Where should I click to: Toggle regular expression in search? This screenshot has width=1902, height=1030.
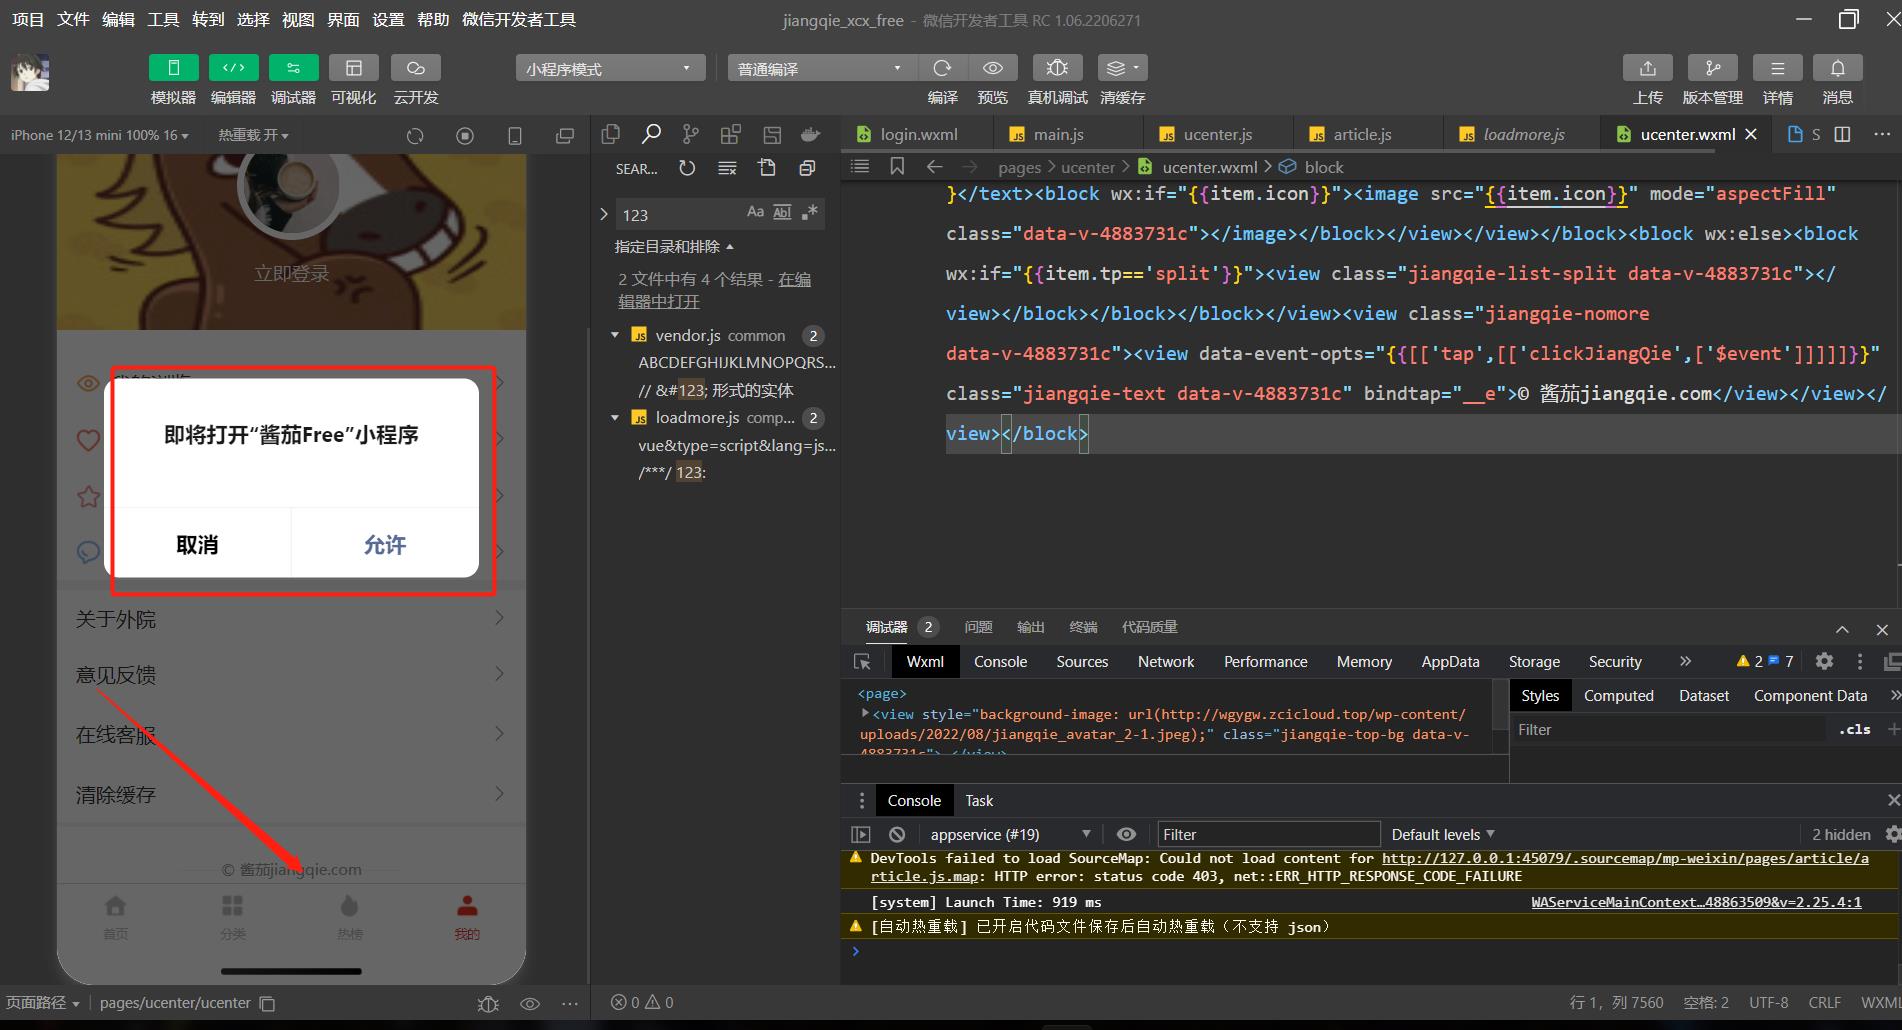point(810,213)
